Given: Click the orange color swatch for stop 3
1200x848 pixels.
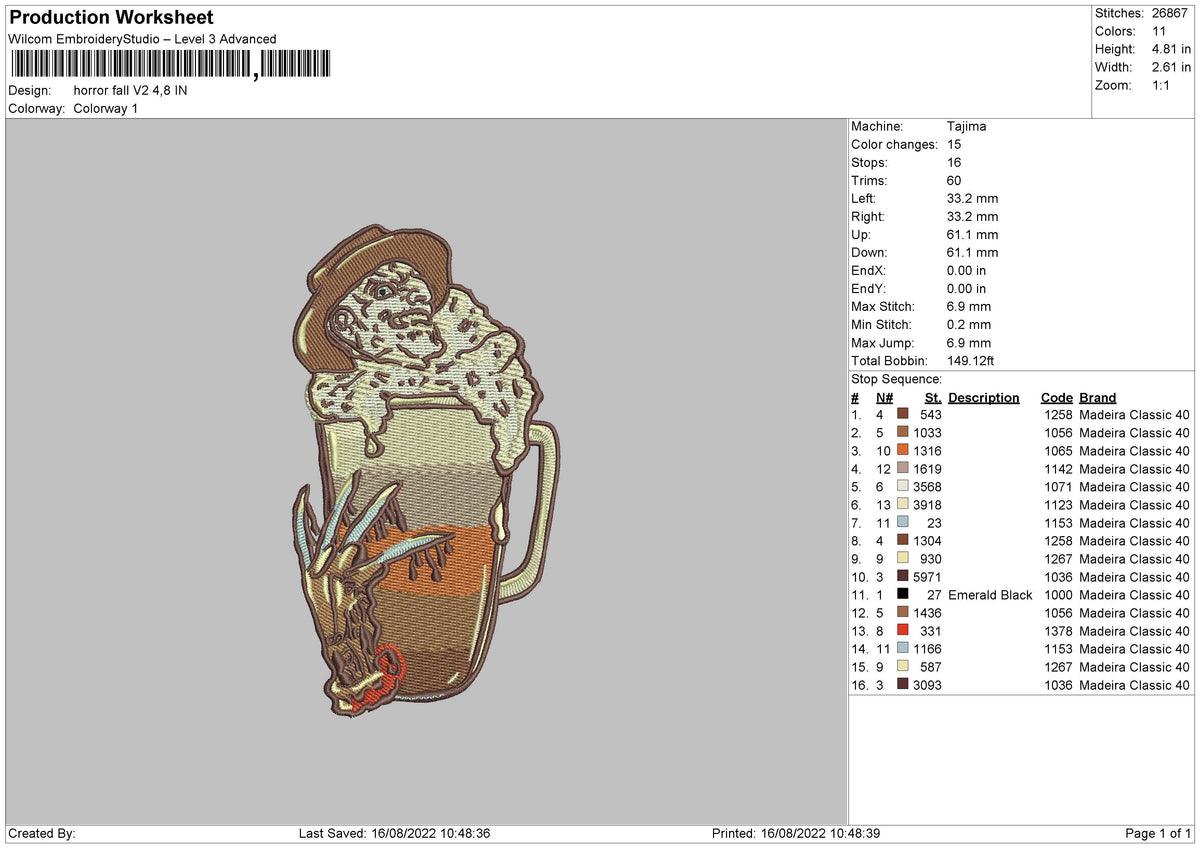Looking at the screenshot, I should pos(905,451).
